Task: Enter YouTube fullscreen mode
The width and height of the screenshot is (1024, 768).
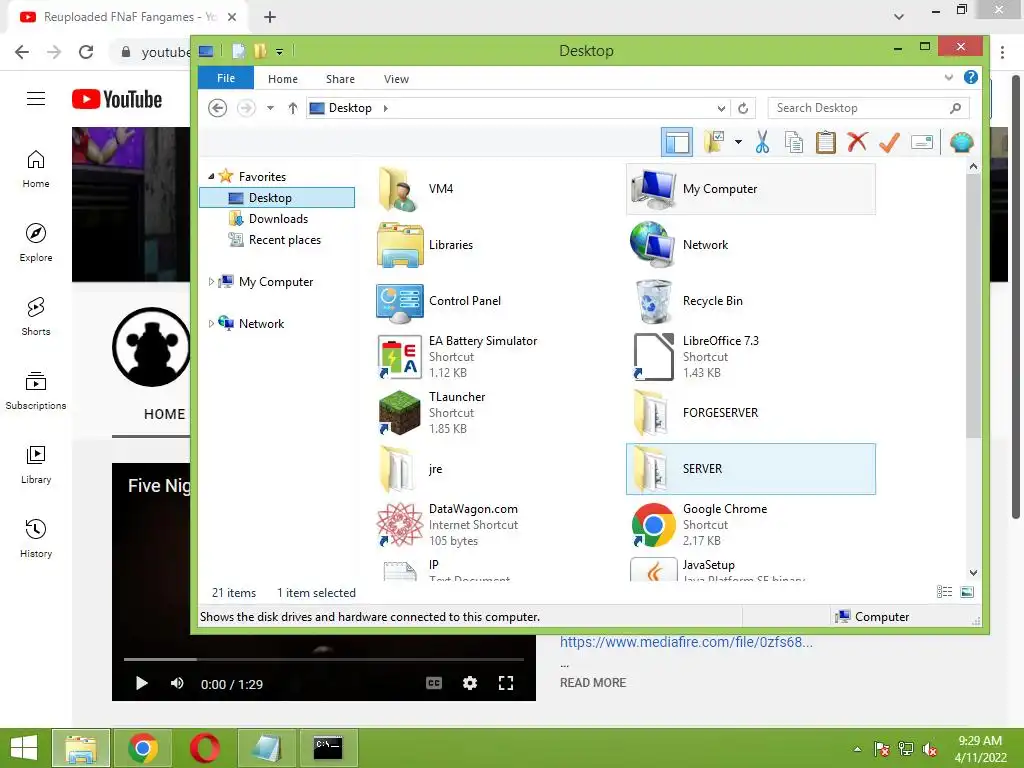Action: [x=505, y=683]
